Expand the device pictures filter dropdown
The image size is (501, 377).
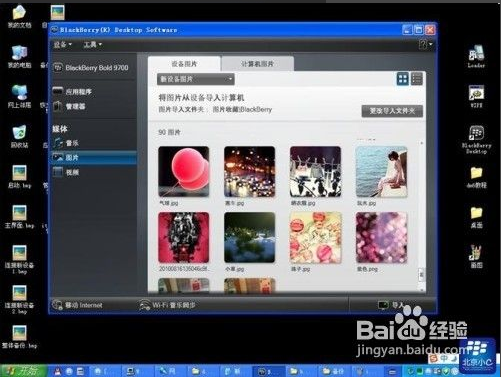coord(196,79)
